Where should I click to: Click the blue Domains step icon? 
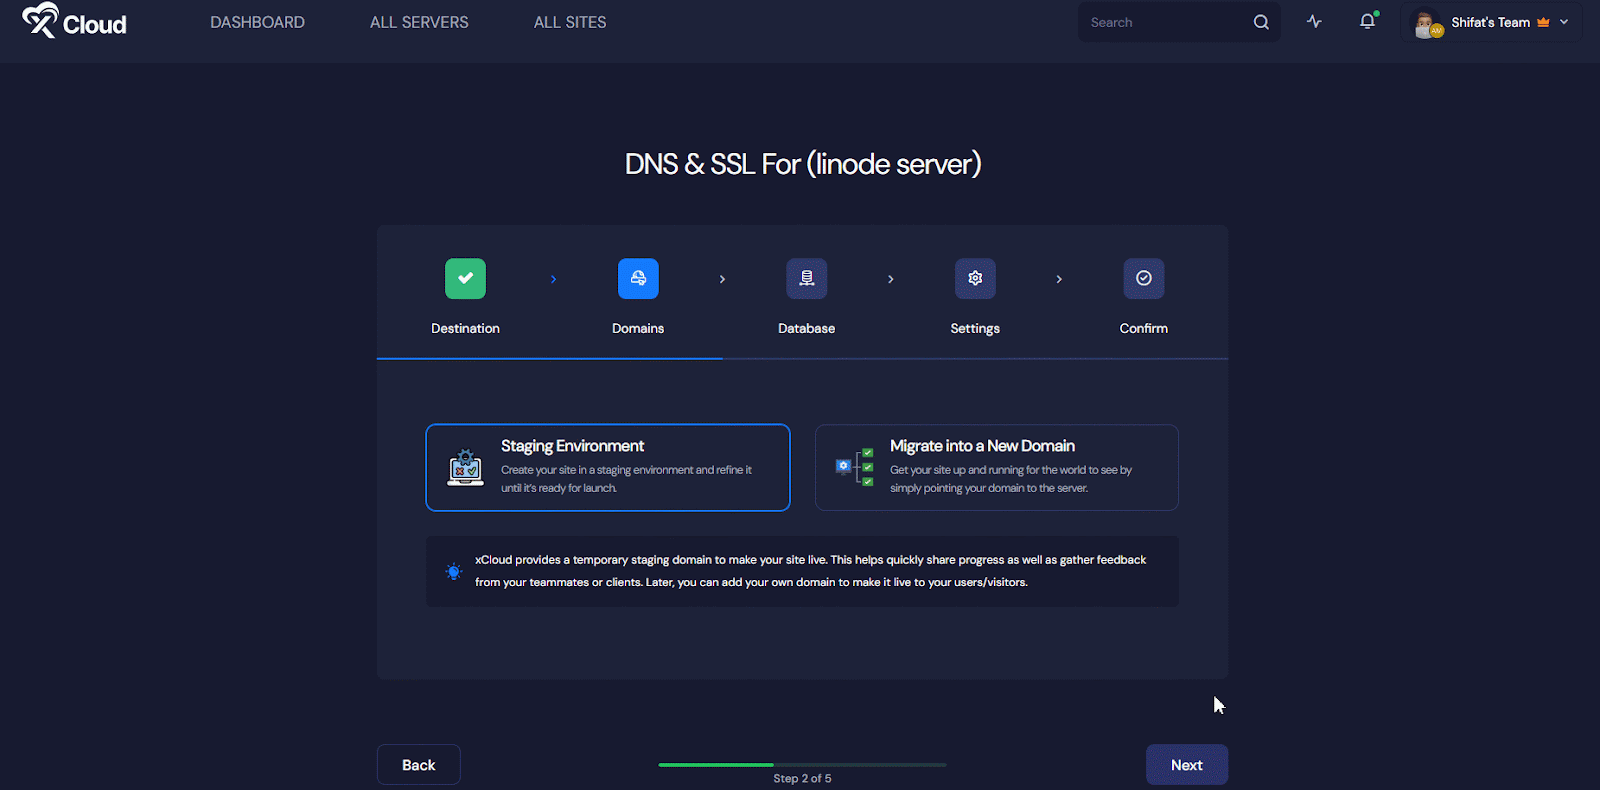638,279
